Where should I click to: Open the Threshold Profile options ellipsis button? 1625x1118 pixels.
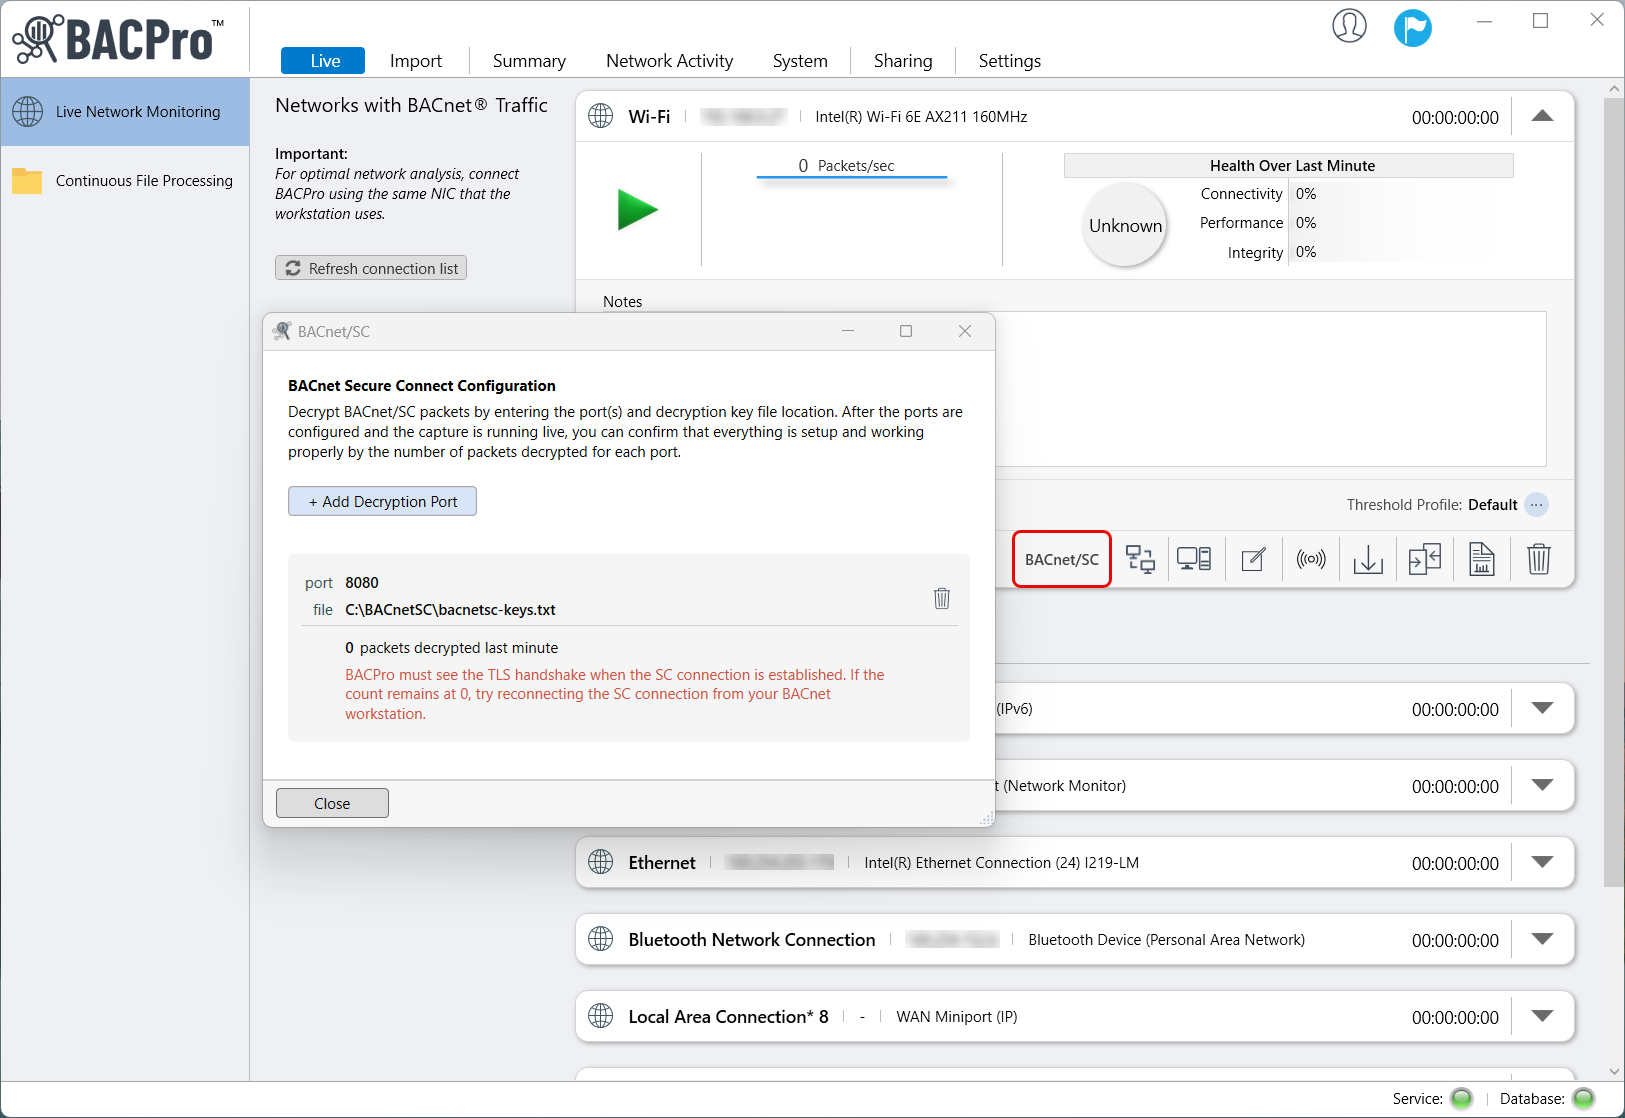click(1537, 504)
